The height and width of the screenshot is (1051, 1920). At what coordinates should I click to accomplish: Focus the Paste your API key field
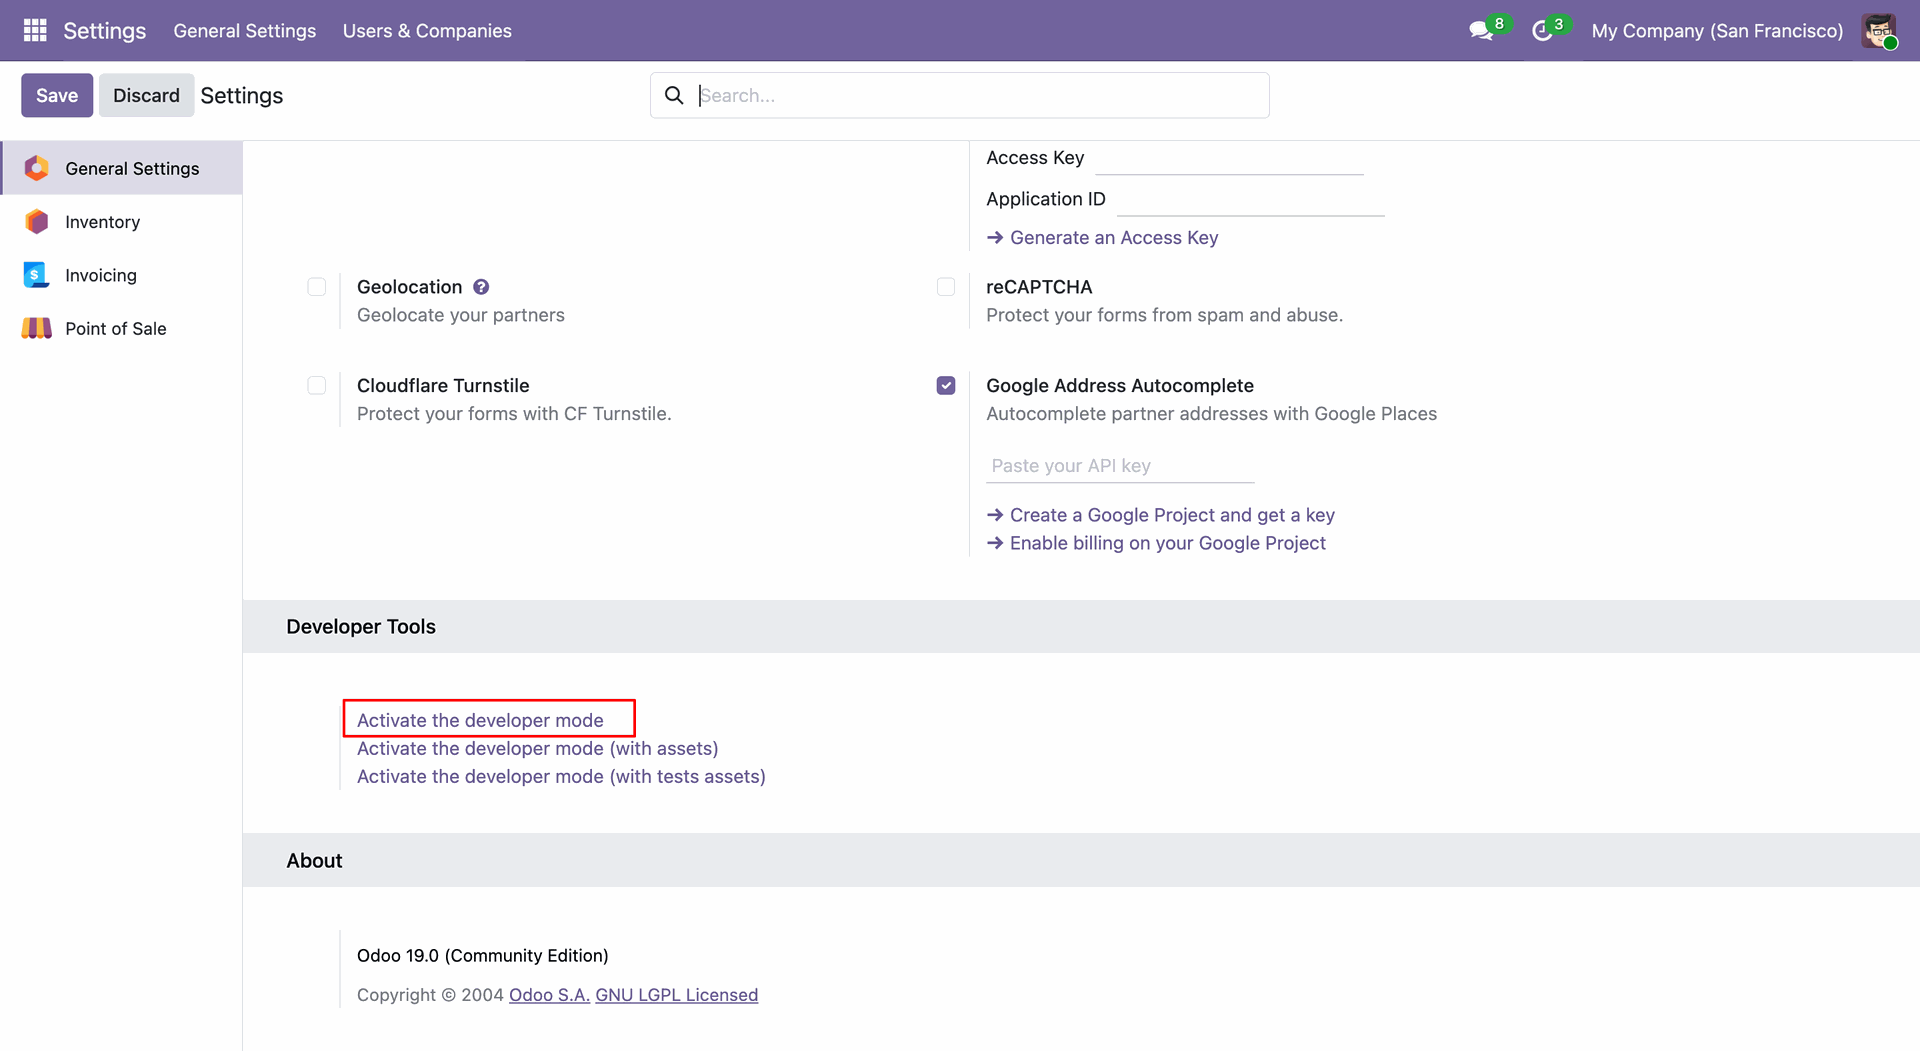(1119, 466)
